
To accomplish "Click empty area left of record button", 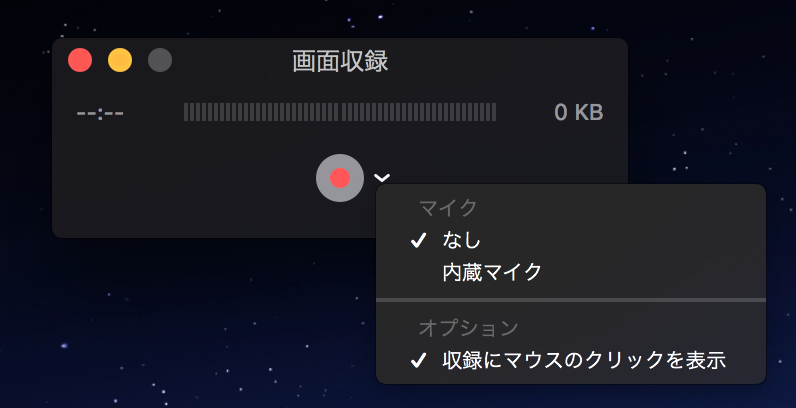I will pos(183,178).
